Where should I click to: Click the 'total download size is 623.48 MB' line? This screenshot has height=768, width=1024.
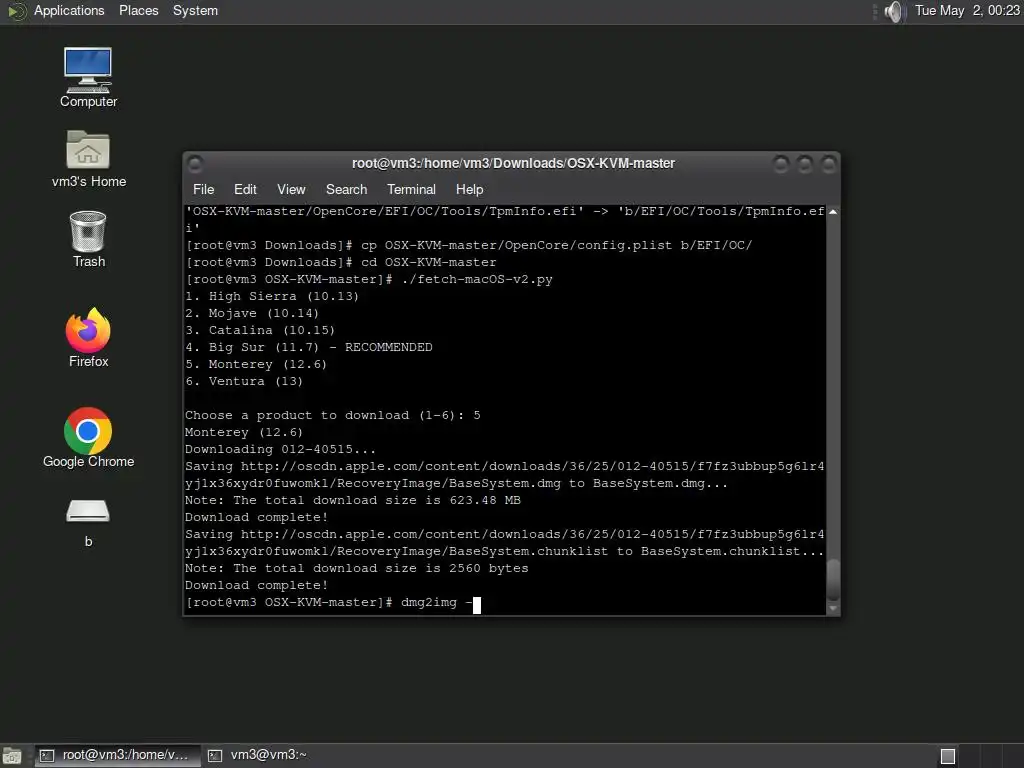pyautogui.click(x=353, y=500)
